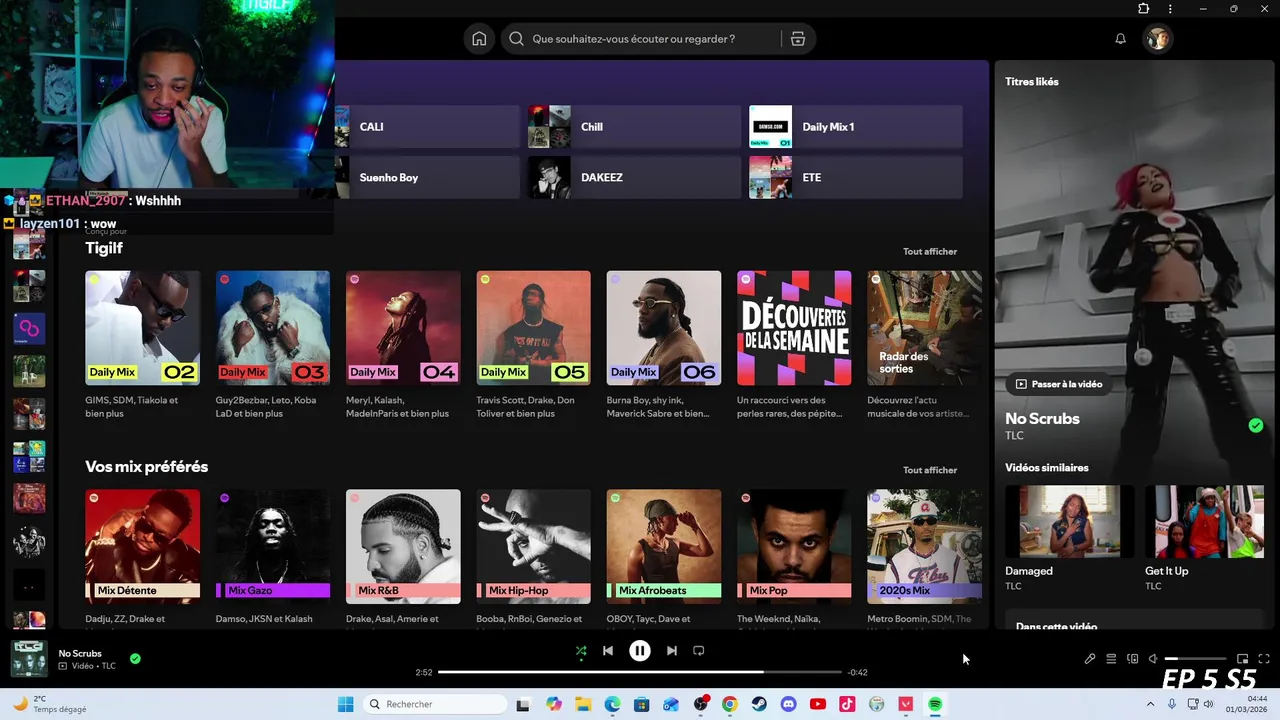Image resolution: width=1280 pixels, height=720 pixels.
Task: Click No Scrubs title in video panel
Action: coord(1042,418)
